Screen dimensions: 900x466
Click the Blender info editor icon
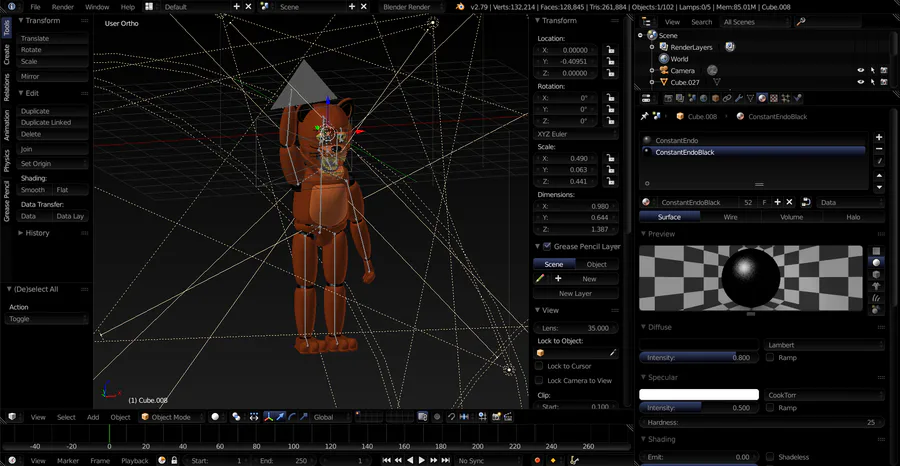11,7
